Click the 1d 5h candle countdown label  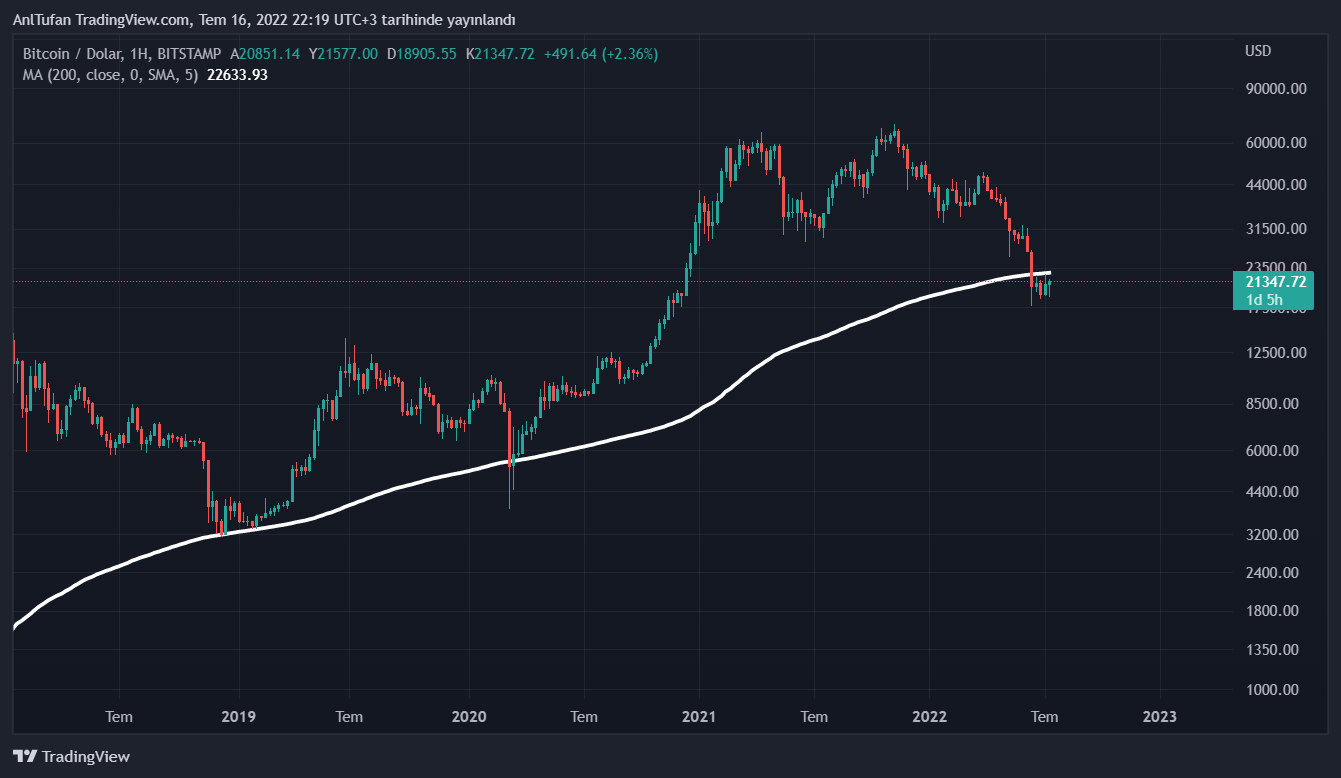pyautogui.click(x=1265, y=300)
